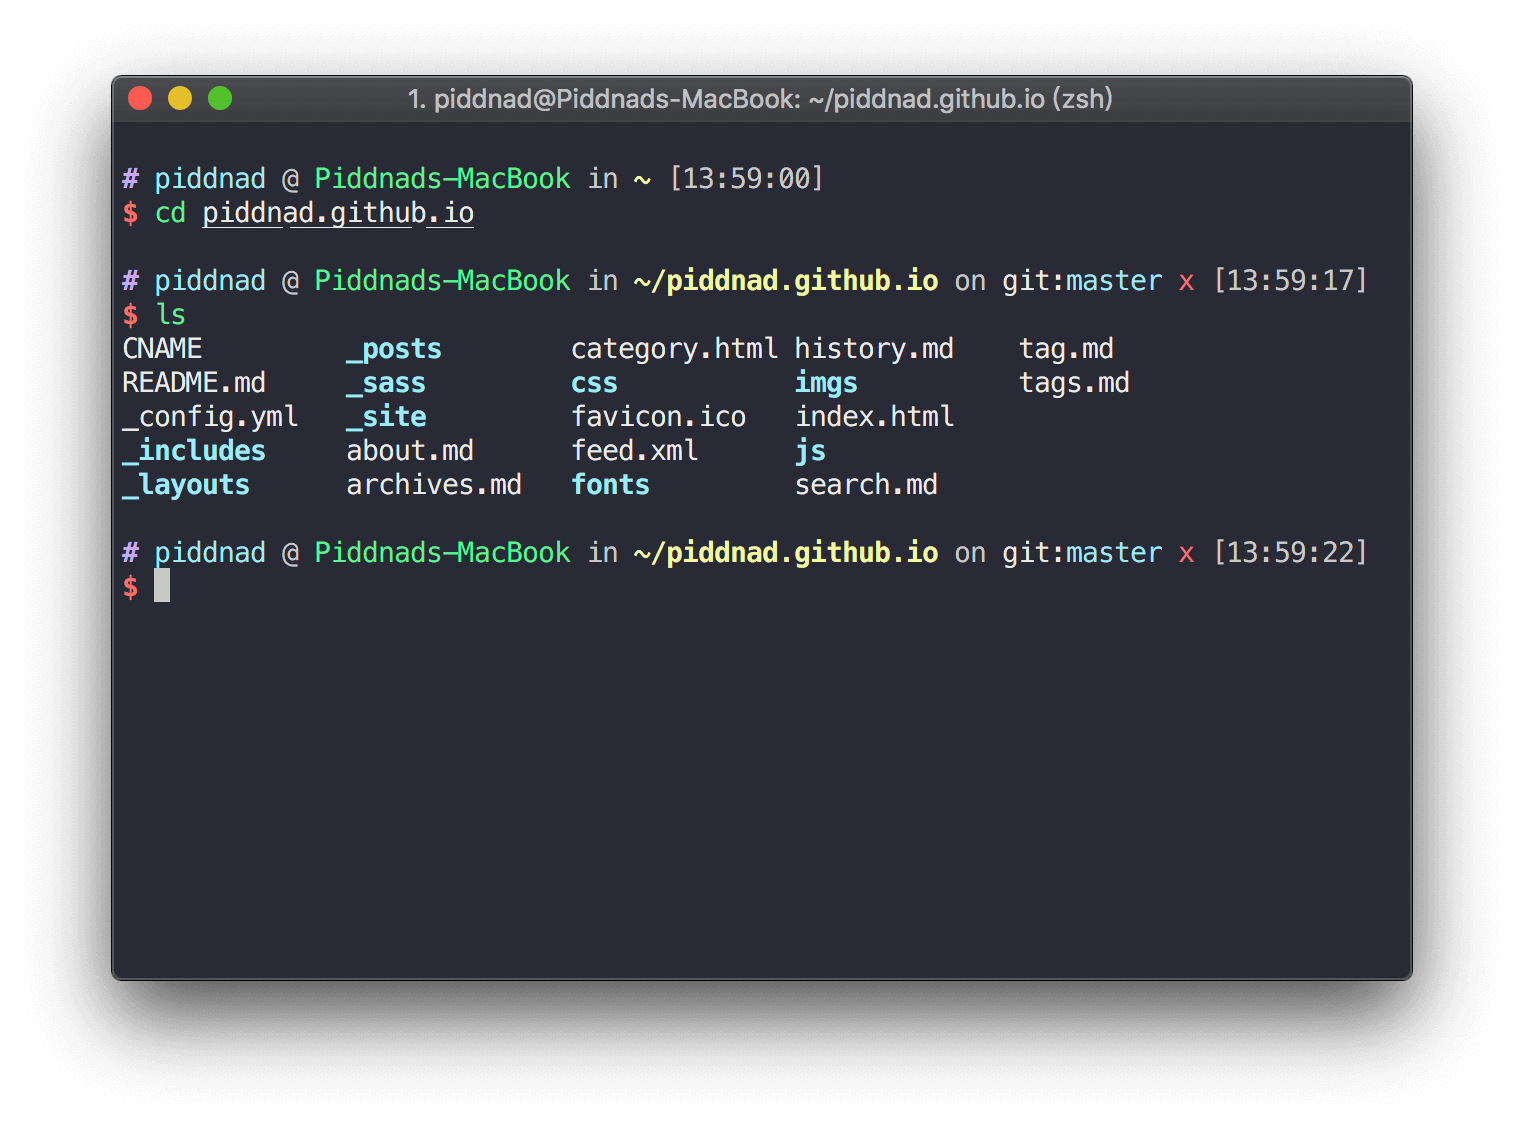Screen dimensions: 1524x1128
Task: Click the CNAME file in the listing
Action: click(x=162, y=349)
